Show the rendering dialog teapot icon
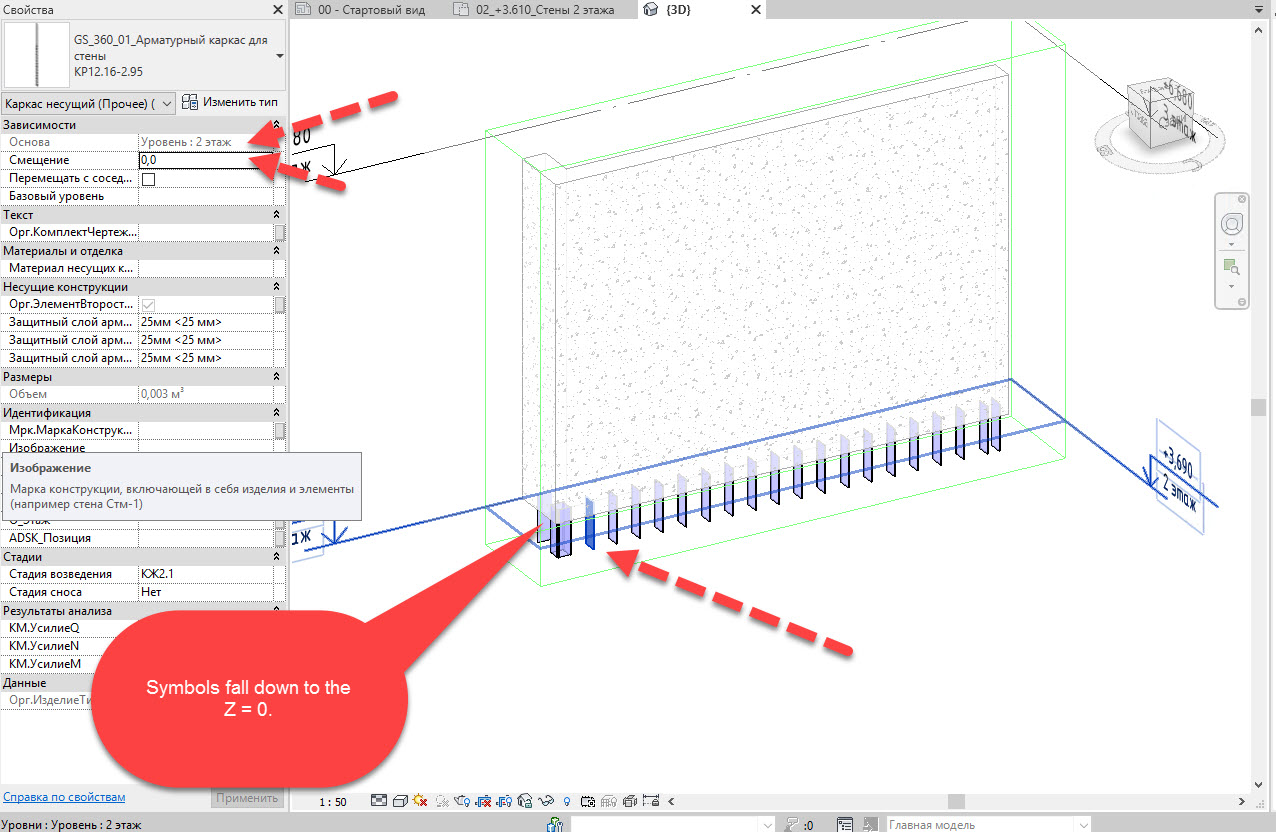 tap(462, 801)
